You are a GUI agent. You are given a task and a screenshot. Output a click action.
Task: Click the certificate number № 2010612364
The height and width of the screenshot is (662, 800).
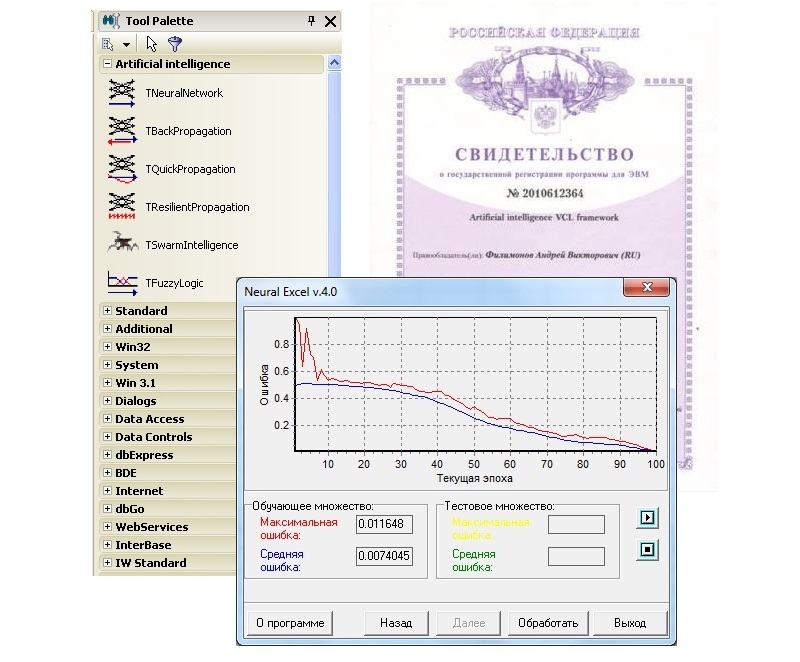(544, 193)
